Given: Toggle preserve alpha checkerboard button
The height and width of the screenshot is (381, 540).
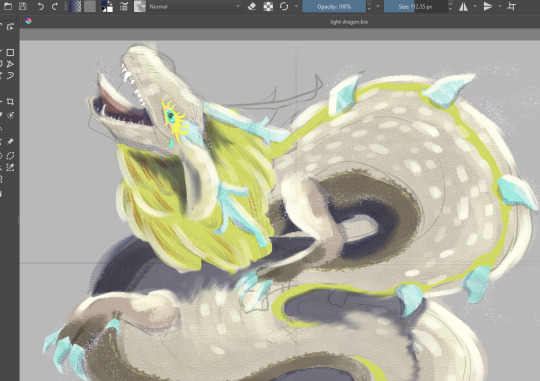Looking at the screenshot, I should (268, 6).
